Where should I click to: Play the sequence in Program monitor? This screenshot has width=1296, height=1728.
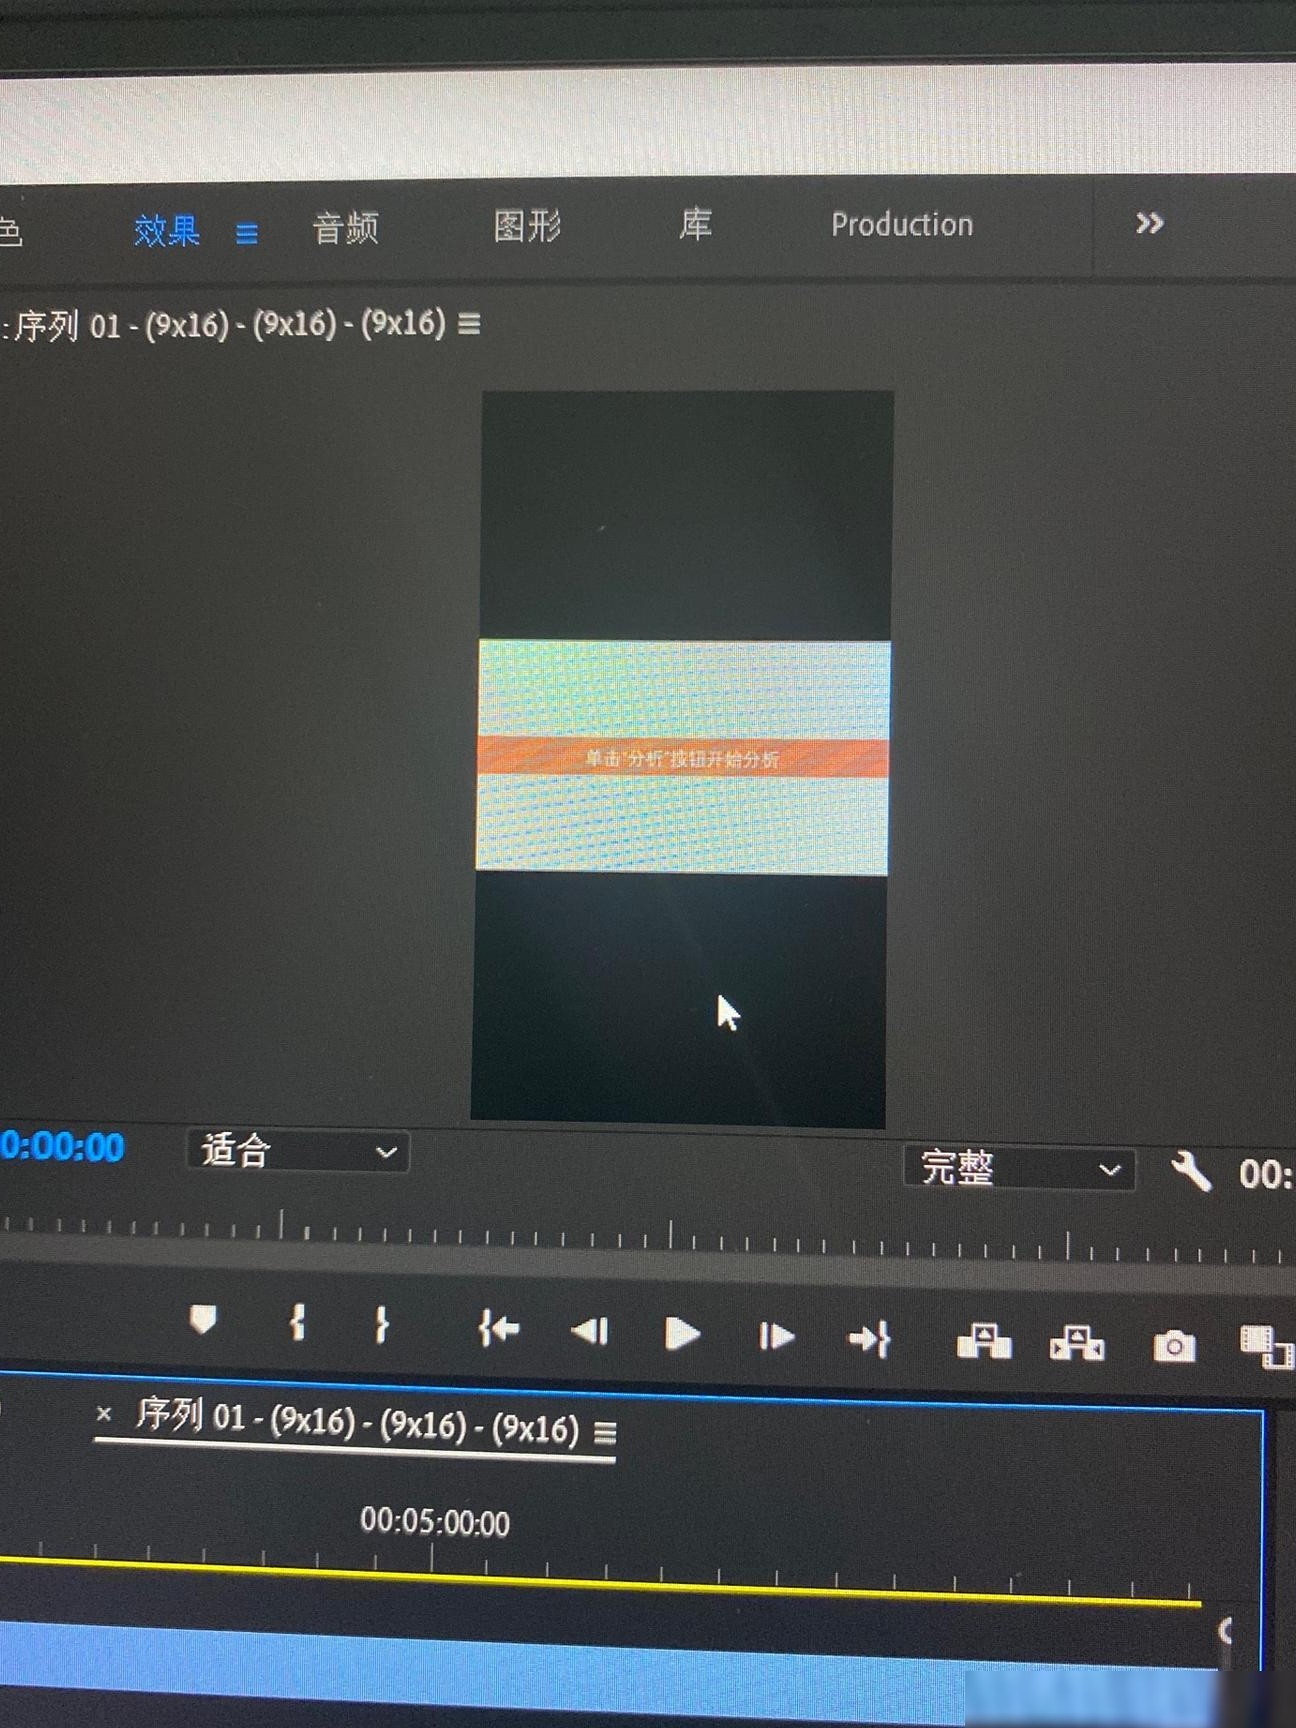tap(682, 1334)
